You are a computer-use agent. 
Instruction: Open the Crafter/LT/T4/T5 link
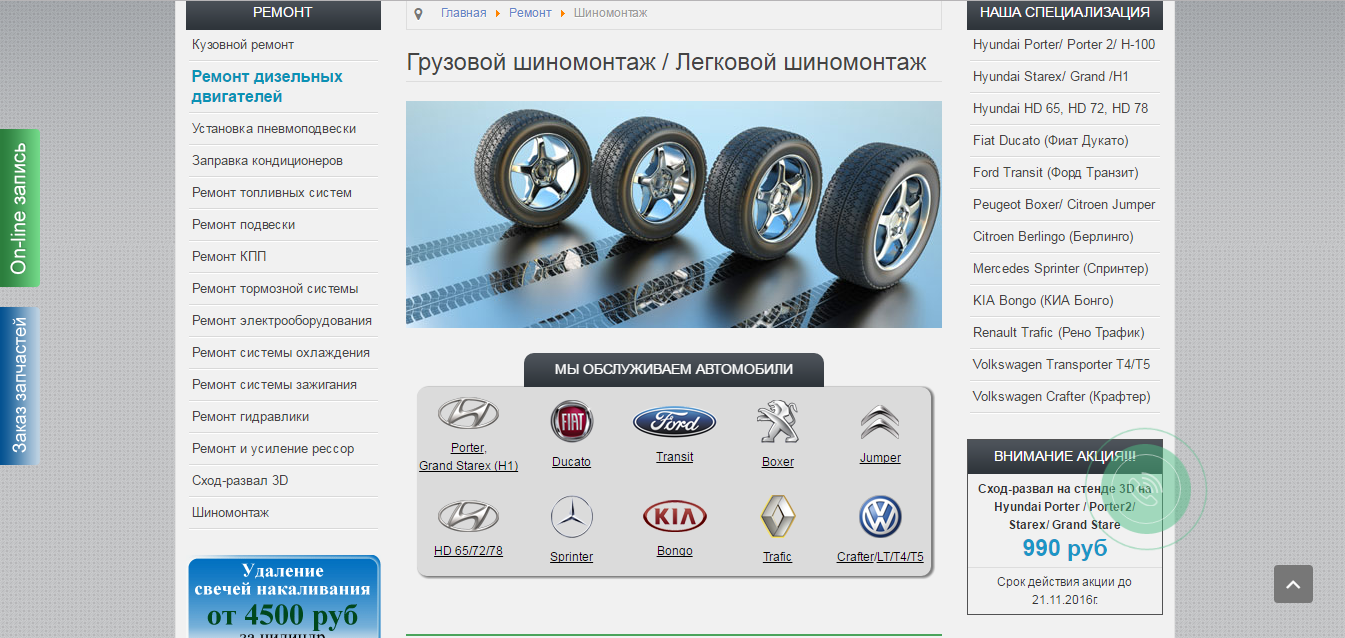pyautogui.click(x=880, y=557)
